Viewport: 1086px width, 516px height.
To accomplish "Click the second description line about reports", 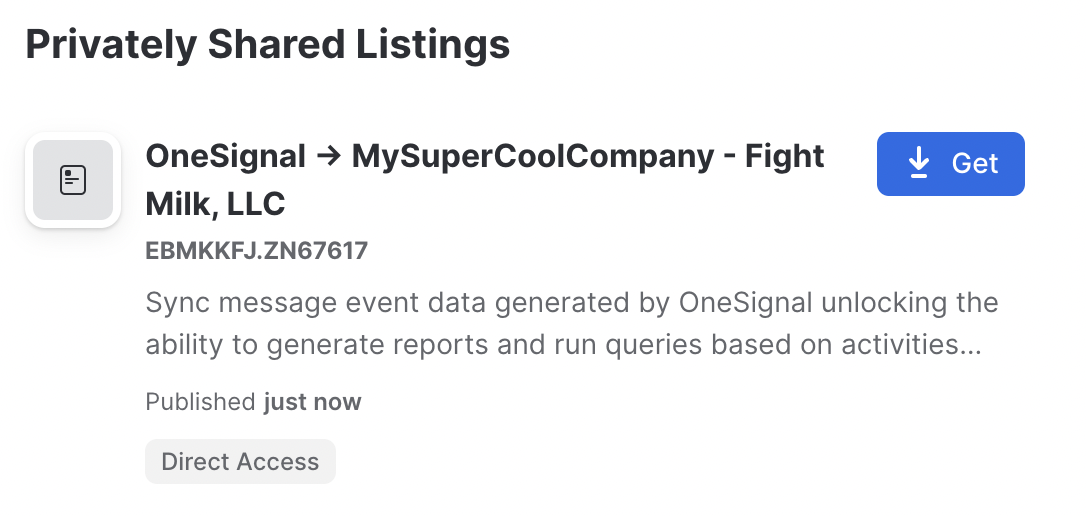I will click(563, 344).
